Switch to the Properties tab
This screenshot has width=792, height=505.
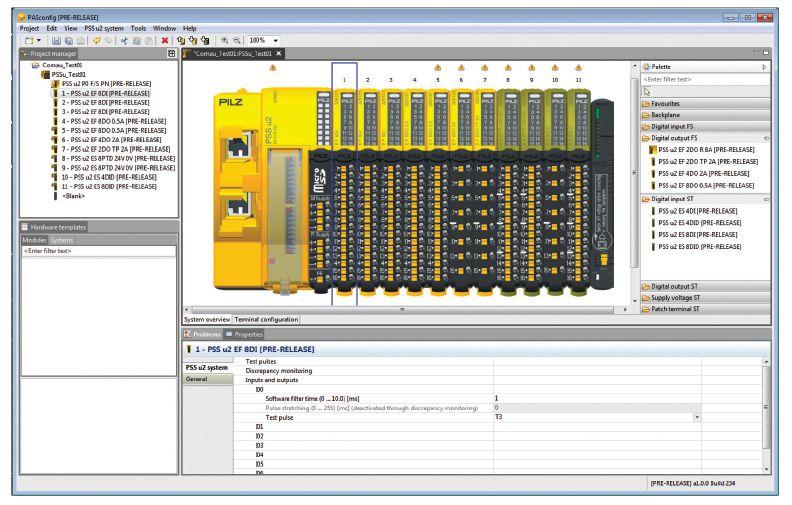244,334
